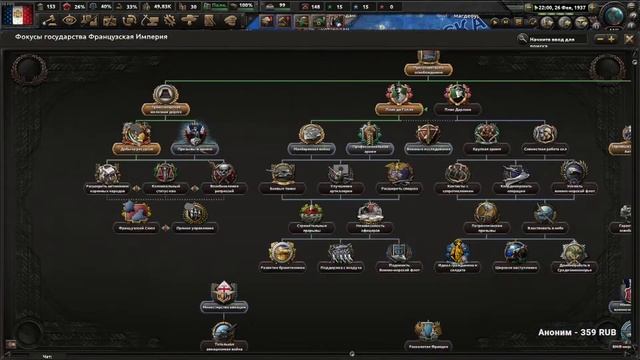Open the Decisions gavel icon
The height and width of the screenshot is (360, 640).
coord(49,20)
